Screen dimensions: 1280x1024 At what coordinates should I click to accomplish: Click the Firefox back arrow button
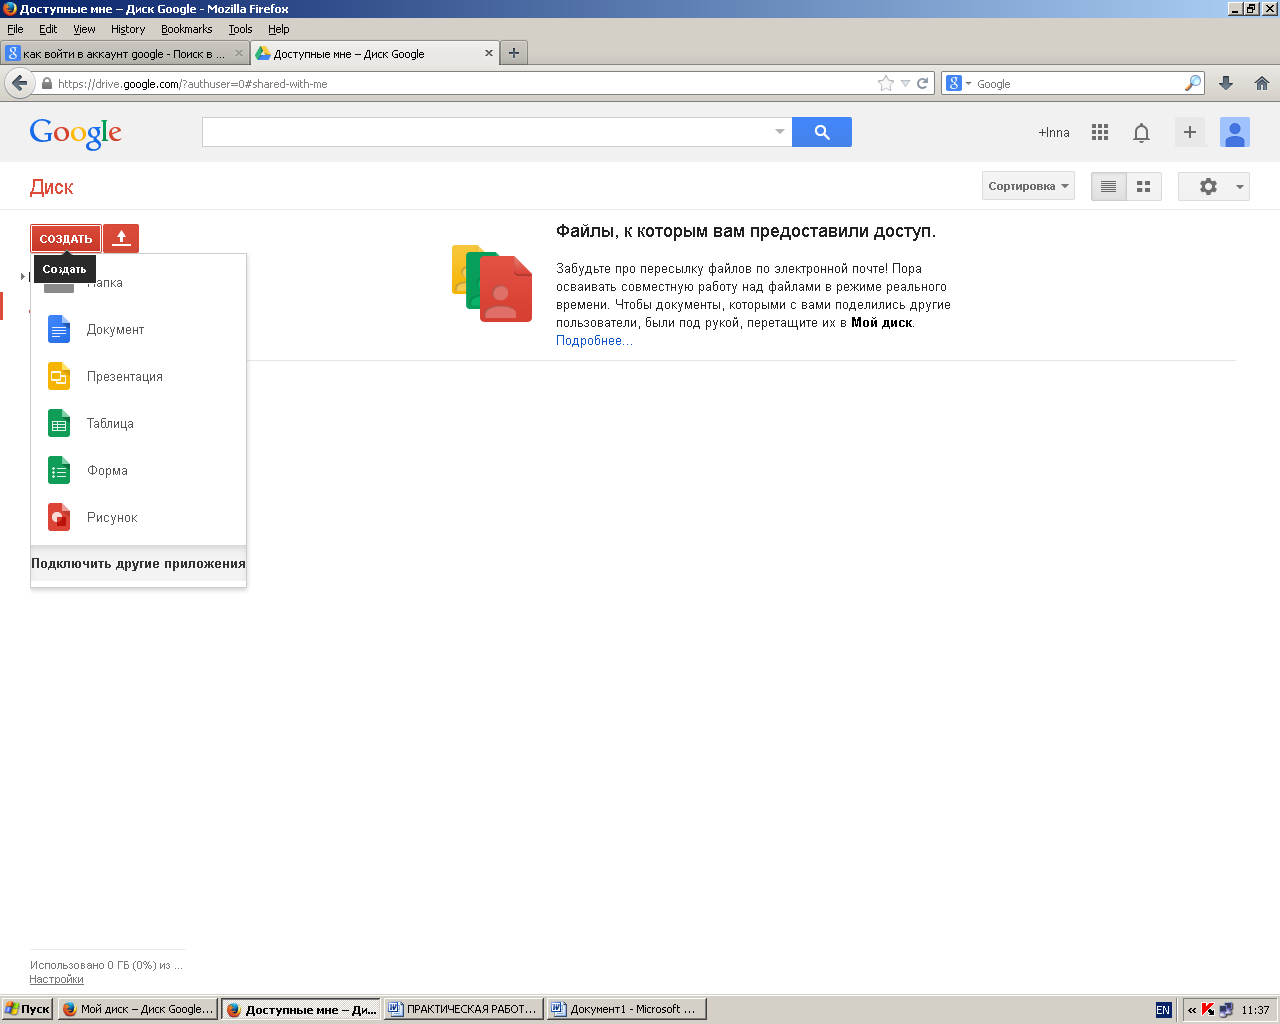point(19,83)
